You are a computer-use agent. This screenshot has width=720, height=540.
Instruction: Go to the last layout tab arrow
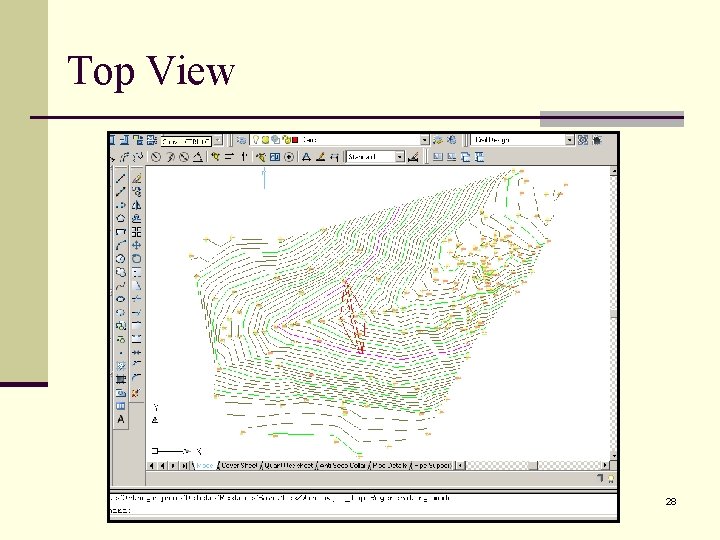pos(184,466)
